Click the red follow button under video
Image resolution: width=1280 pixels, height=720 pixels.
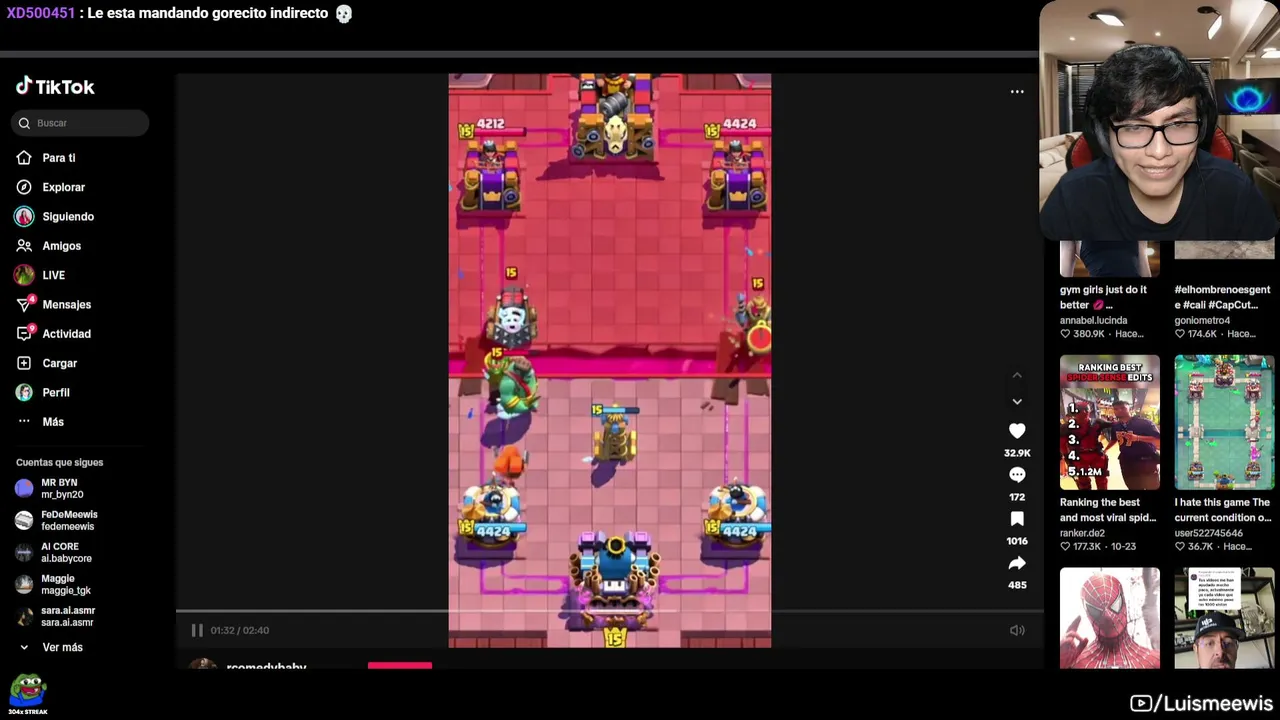399,665
